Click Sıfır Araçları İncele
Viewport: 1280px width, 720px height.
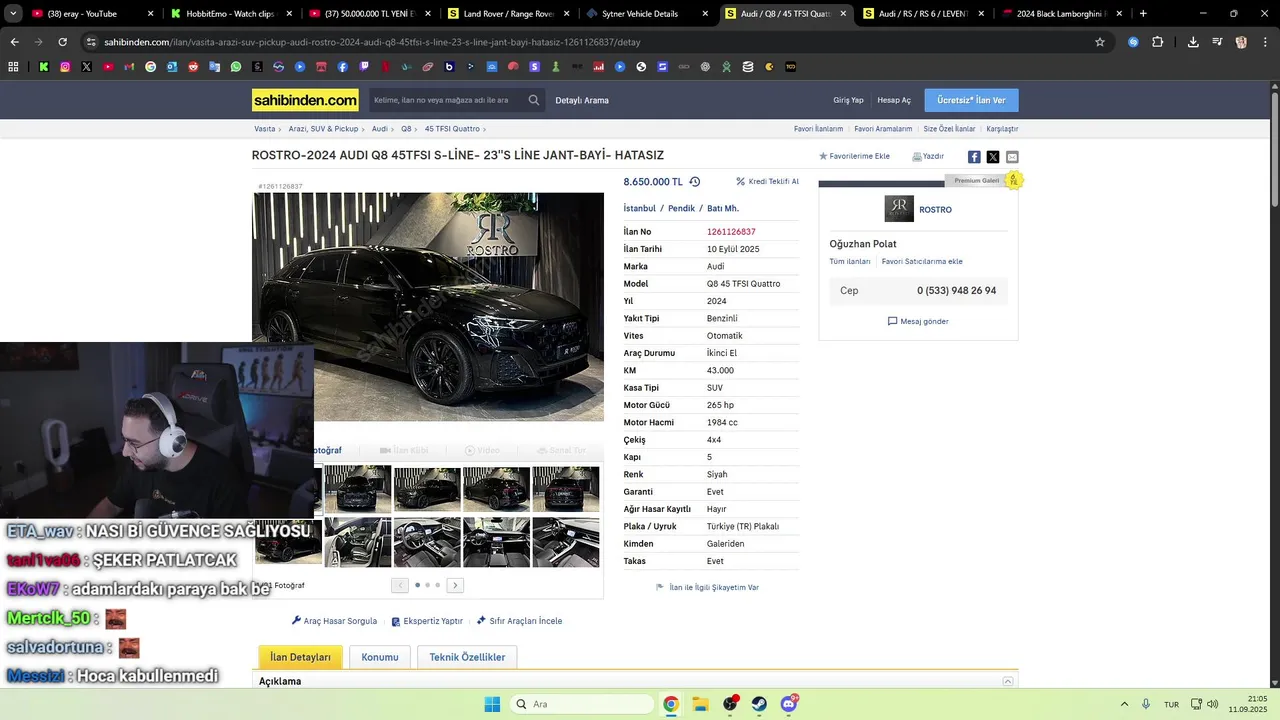click(519, 621)
